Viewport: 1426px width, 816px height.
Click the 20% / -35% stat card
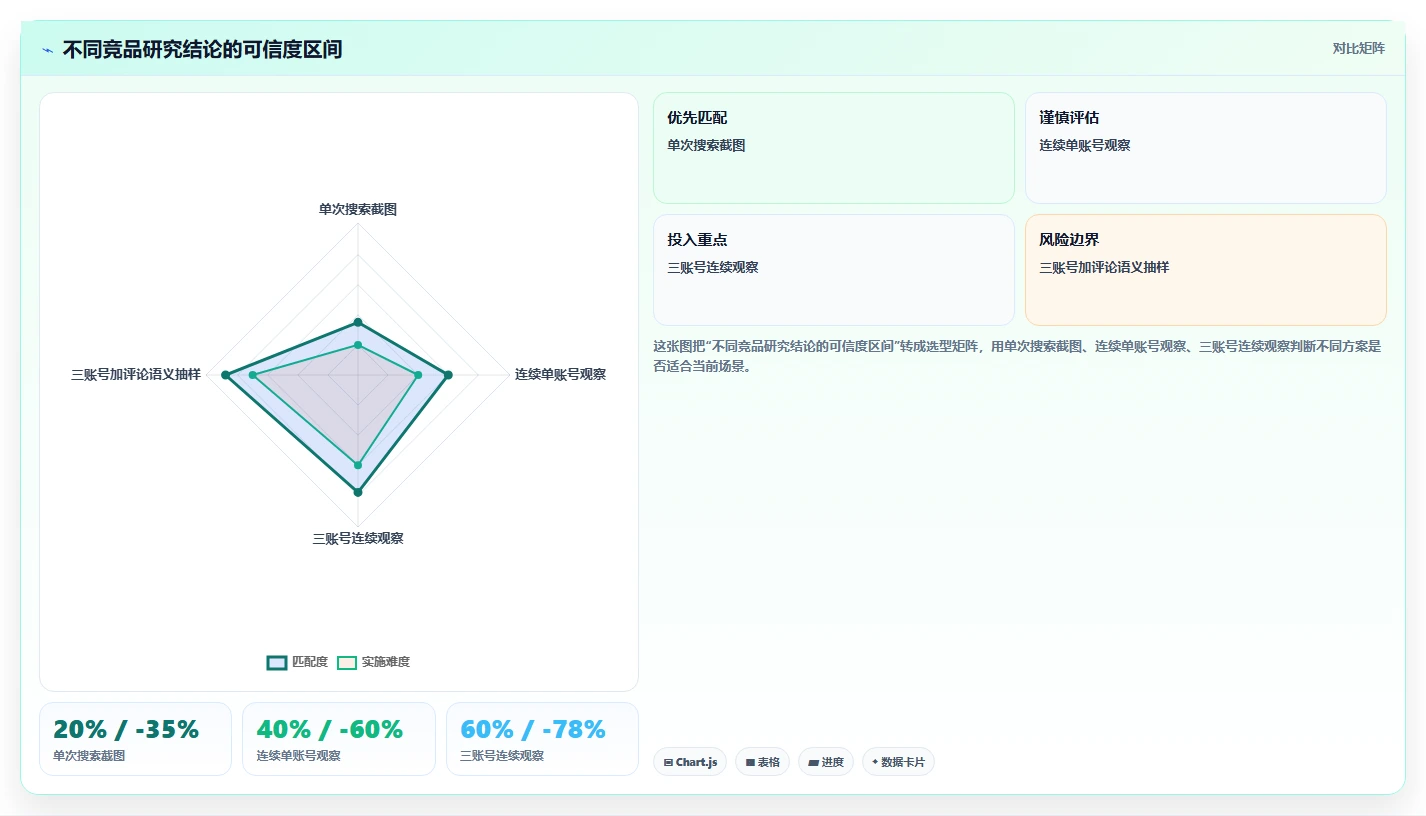tap(135, 739)
